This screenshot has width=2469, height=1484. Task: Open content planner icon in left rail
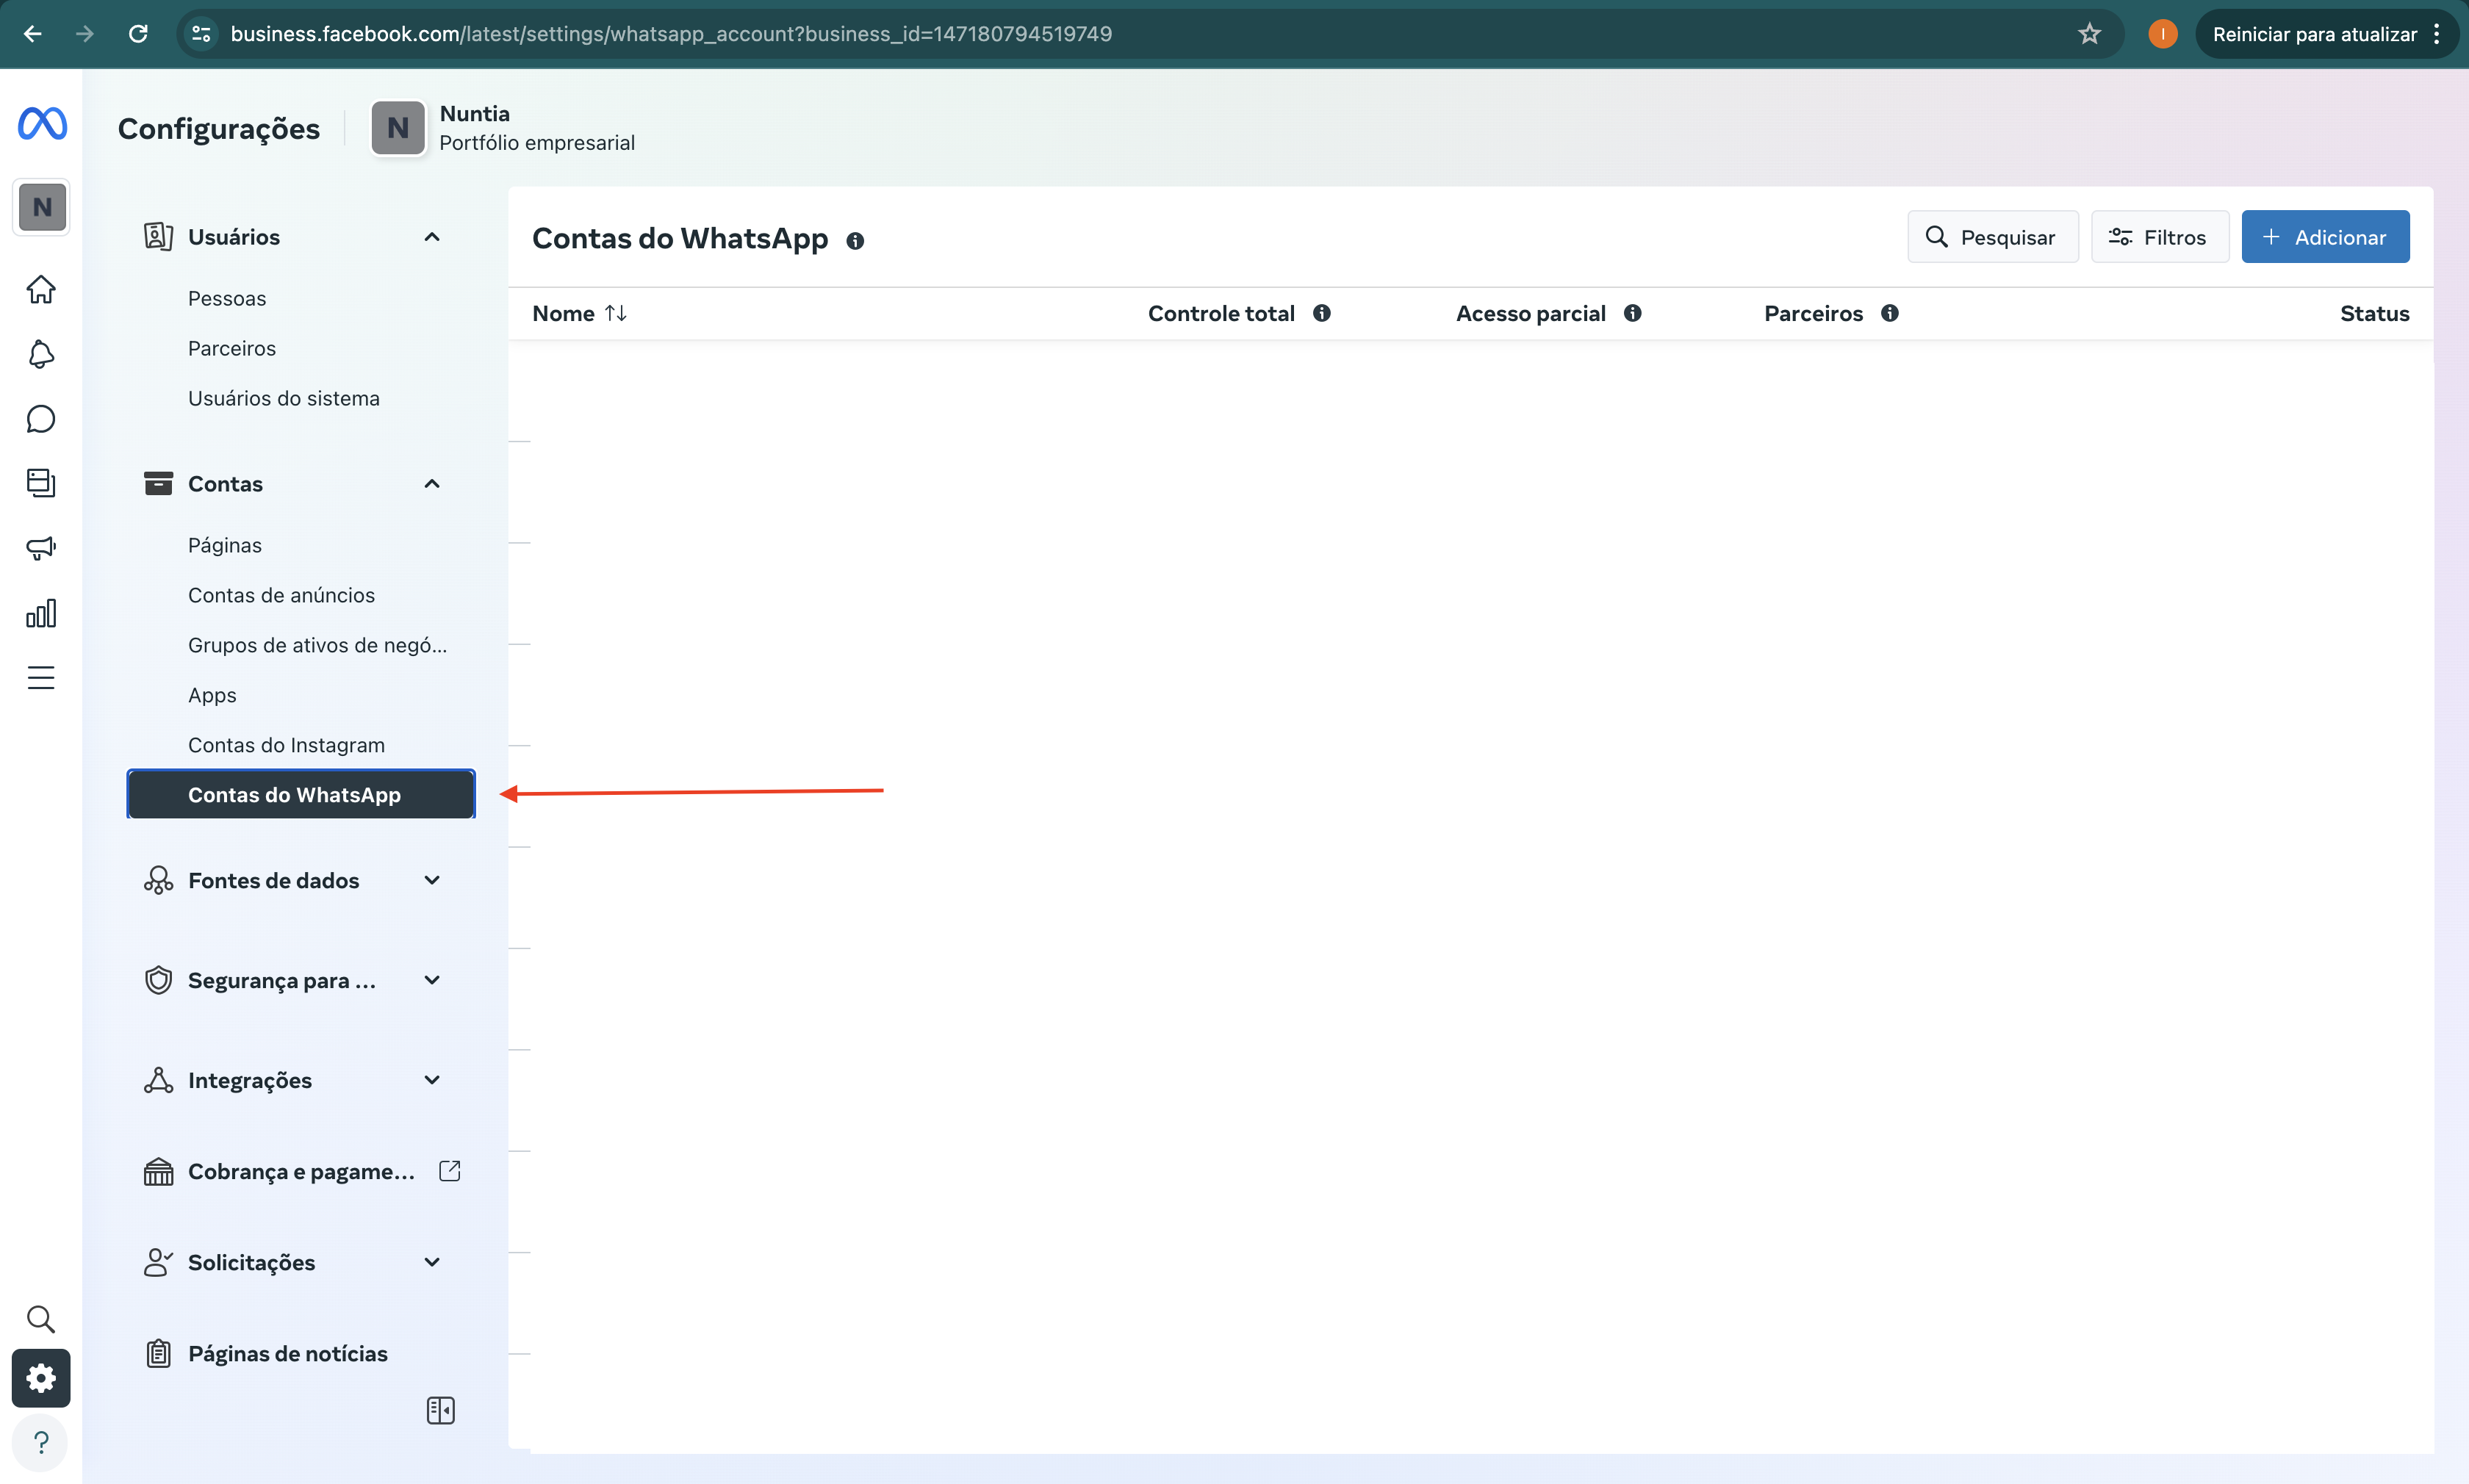pos(41,482)
